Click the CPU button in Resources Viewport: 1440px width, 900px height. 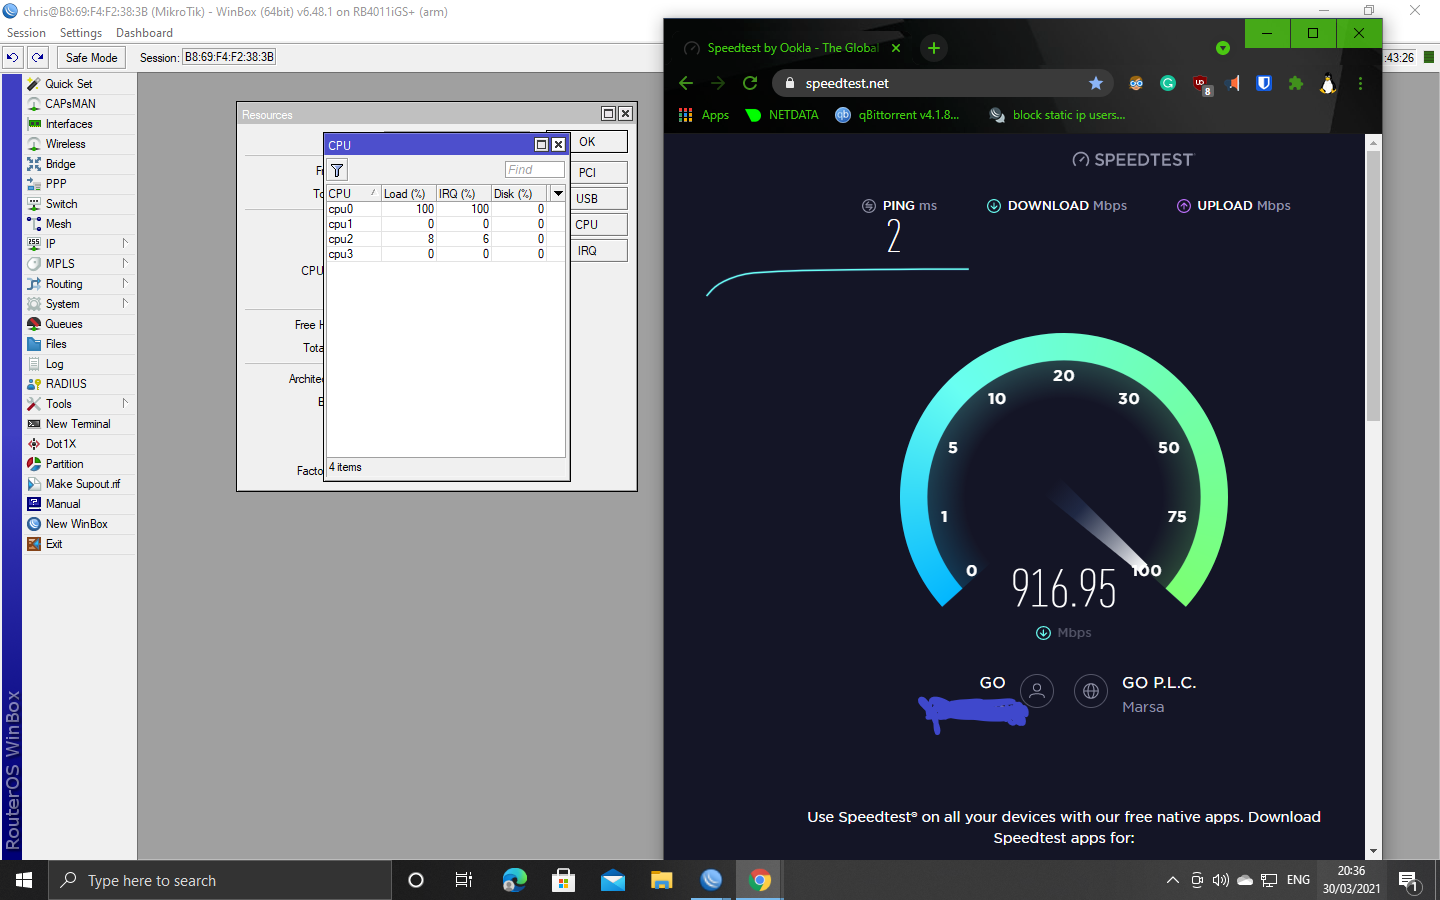[599, 224]
